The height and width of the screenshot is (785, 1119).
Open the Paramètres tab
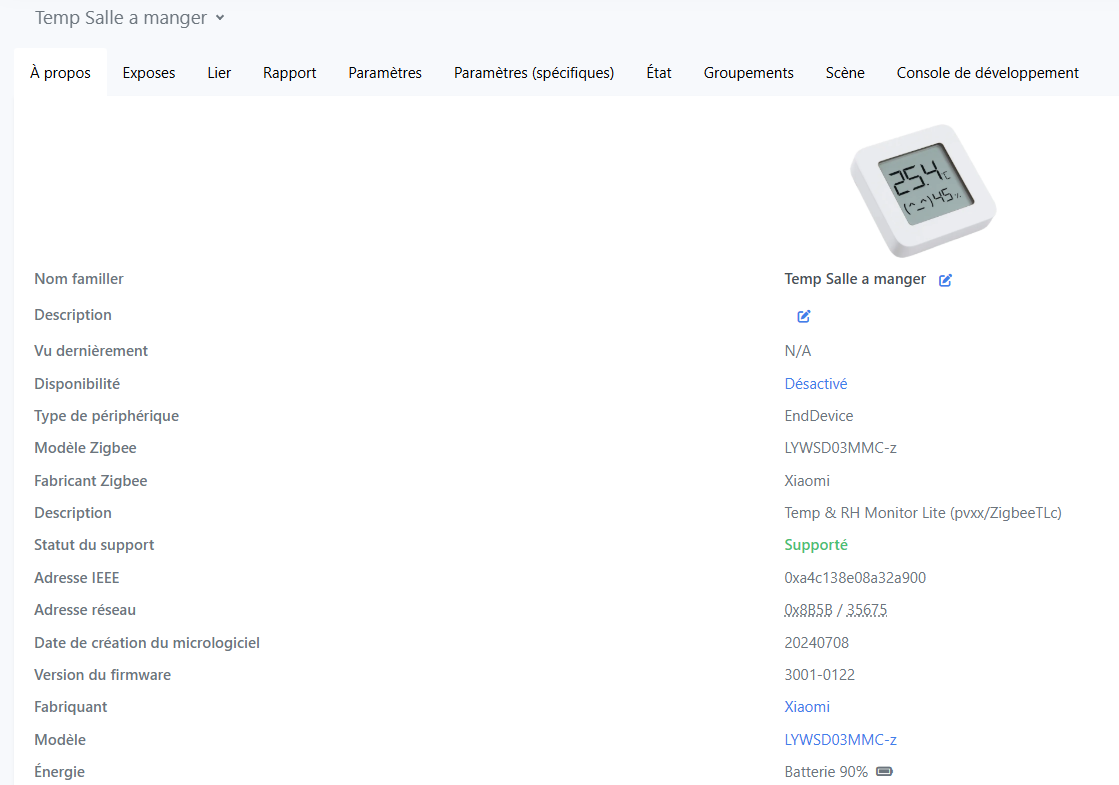click(385, 73)
